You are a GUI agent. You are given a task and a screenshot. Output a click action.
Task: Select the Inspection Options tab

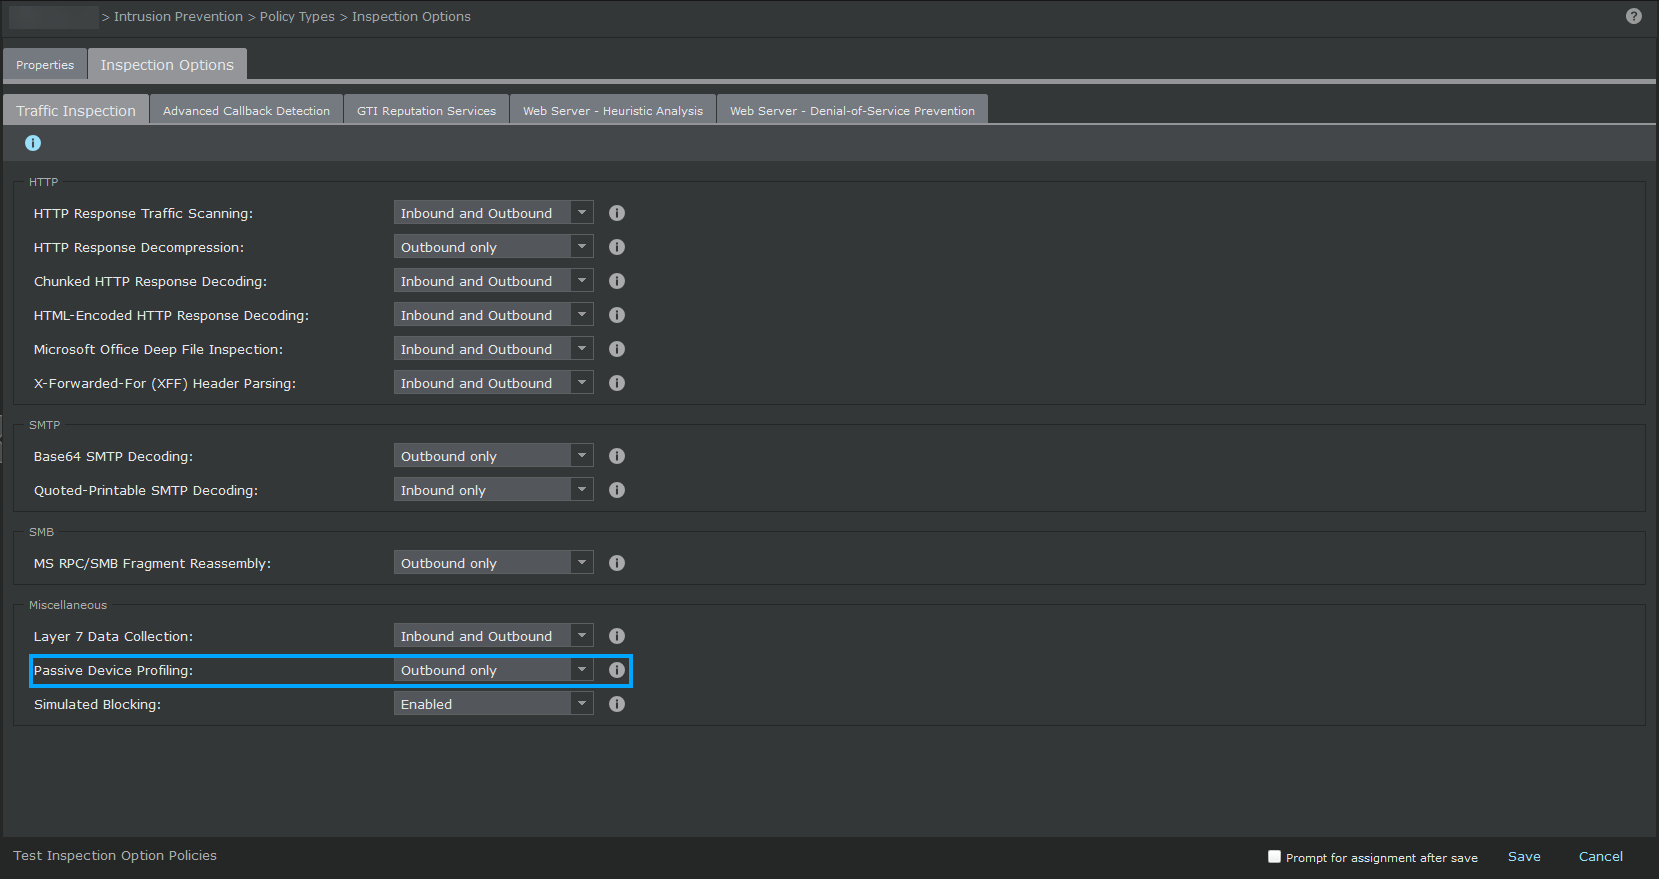tap(167, 64)
